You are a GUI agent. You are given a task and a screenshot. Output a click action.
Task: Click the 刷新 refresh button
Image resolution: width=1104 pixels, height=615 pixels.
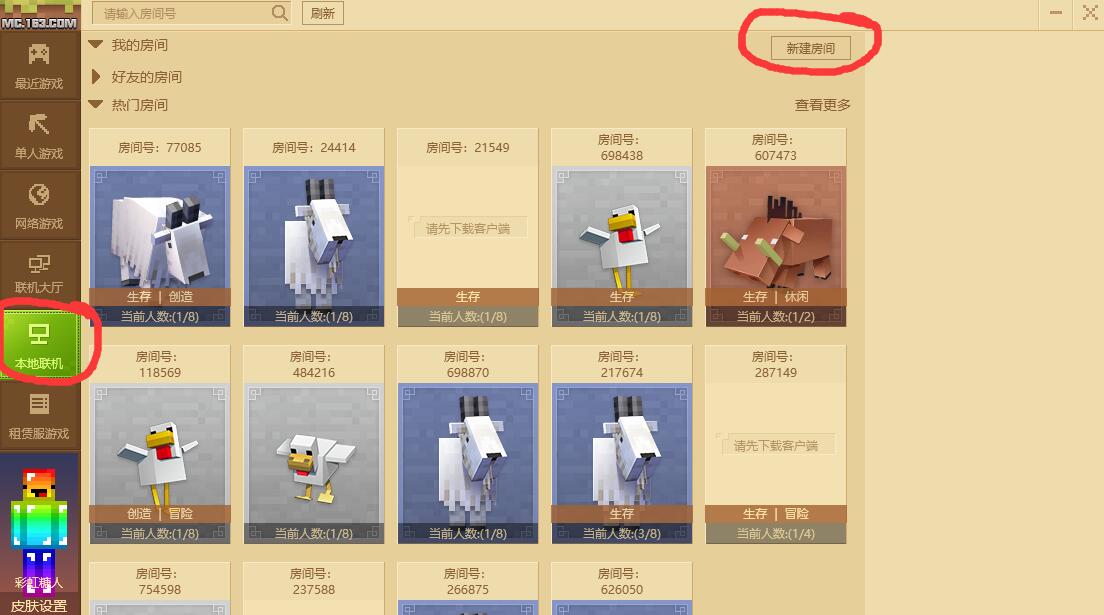coord(322,13)
